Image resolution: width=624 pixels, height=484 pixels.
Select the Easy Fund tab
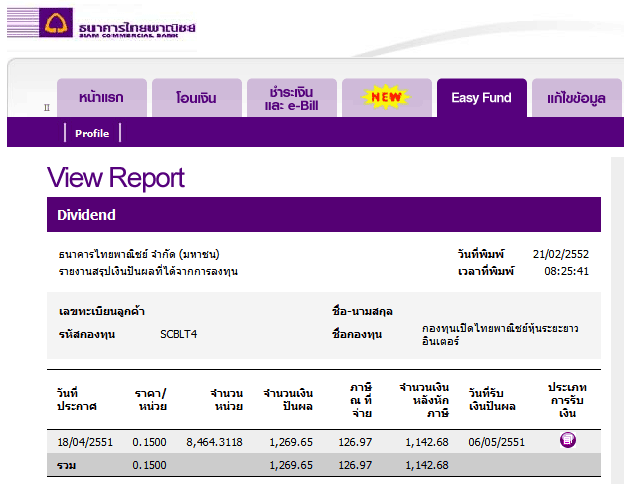[482, 98]
